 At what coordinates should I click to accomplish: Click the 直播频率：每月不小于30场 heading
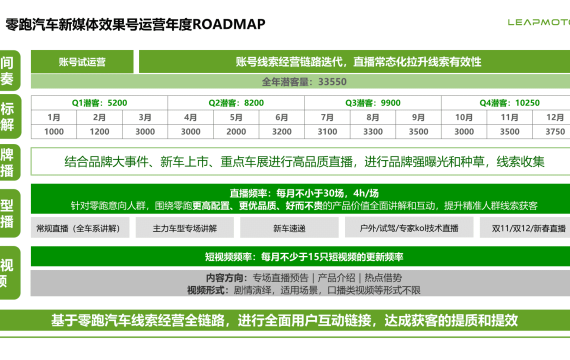[304, 193]
